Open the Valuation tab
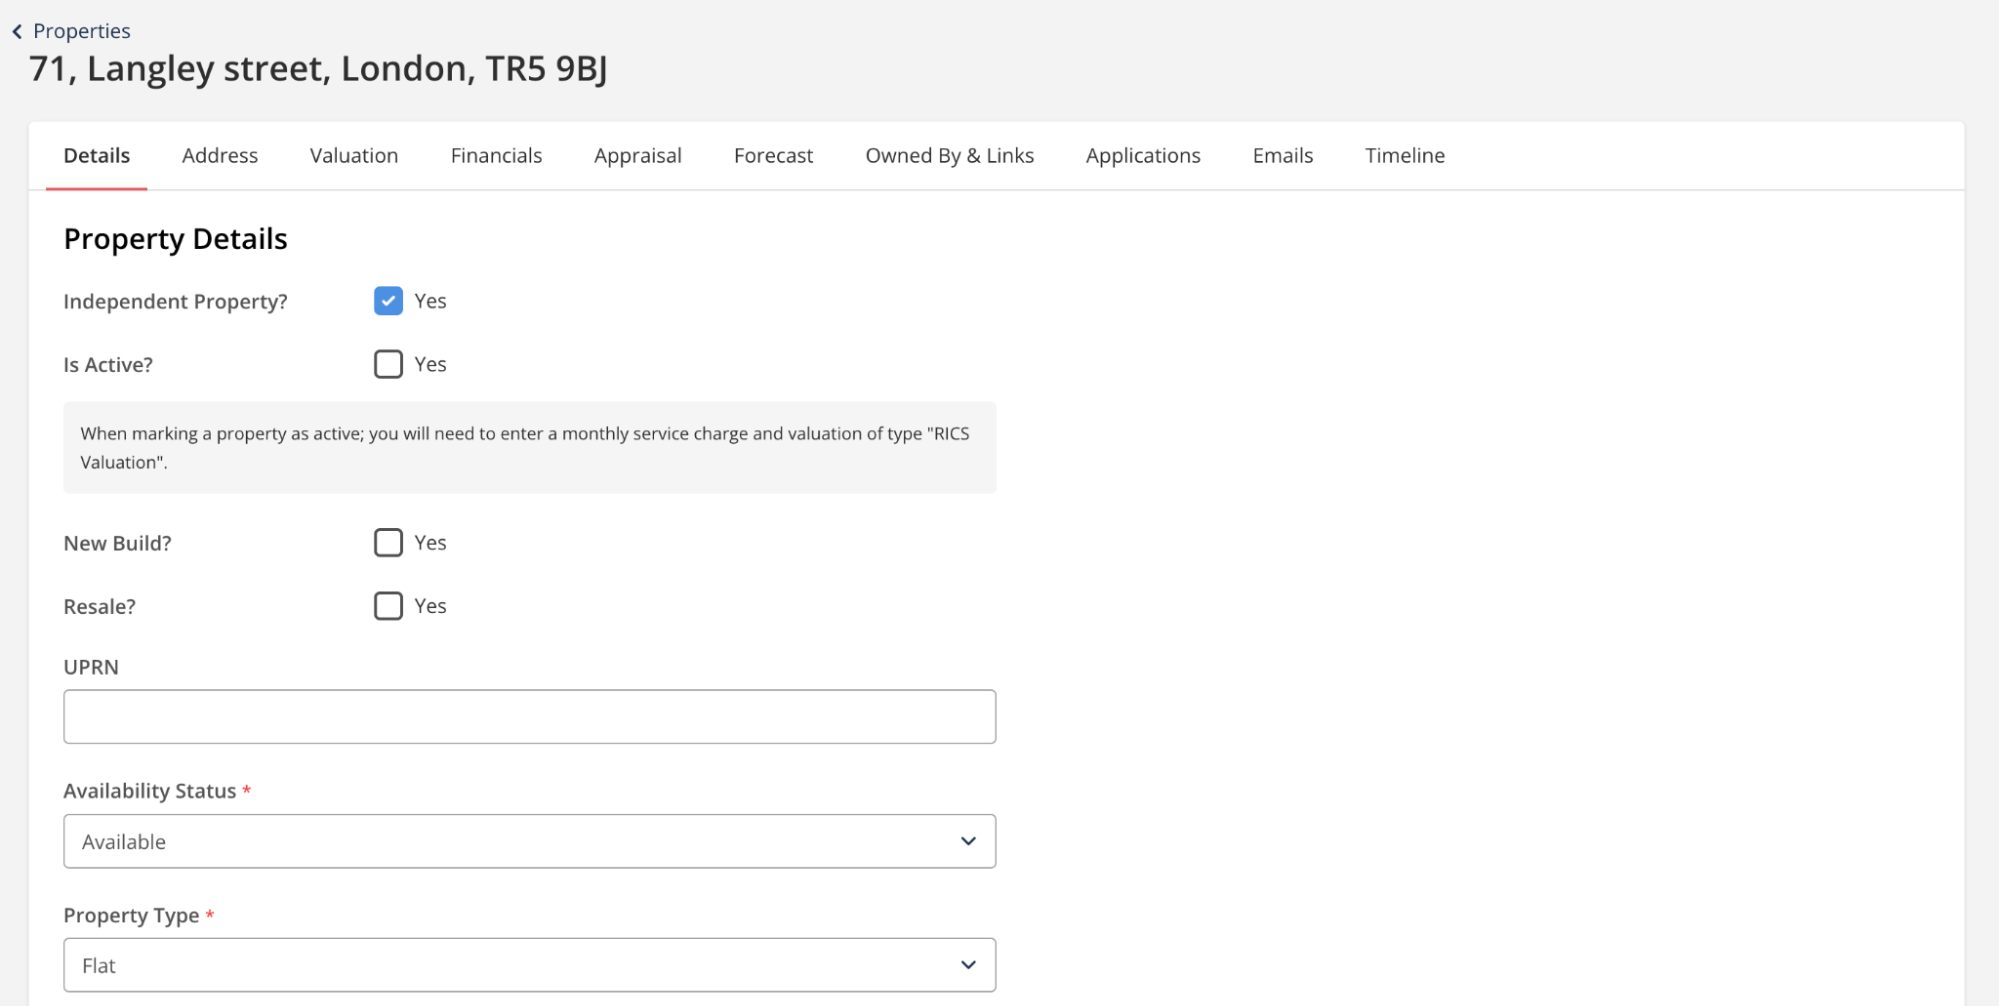Image resolution: width=1999 pixels, height=1007 pixels. 354,156
